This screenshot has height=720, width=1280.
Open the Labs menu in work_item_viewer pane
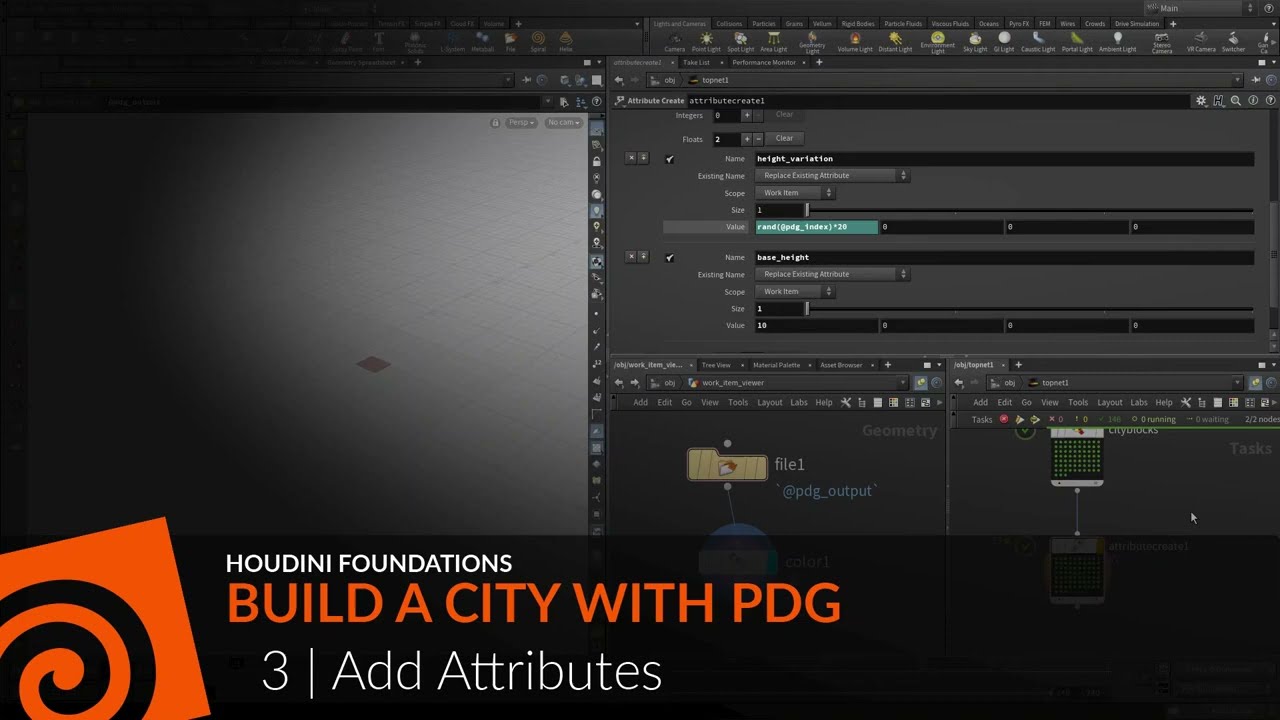coord(799,402)
